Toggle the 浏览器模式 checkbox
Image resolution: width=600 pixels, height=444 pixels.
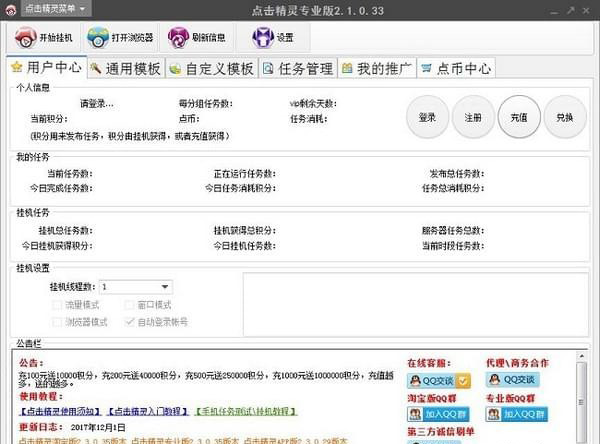(x=58, y=322)
